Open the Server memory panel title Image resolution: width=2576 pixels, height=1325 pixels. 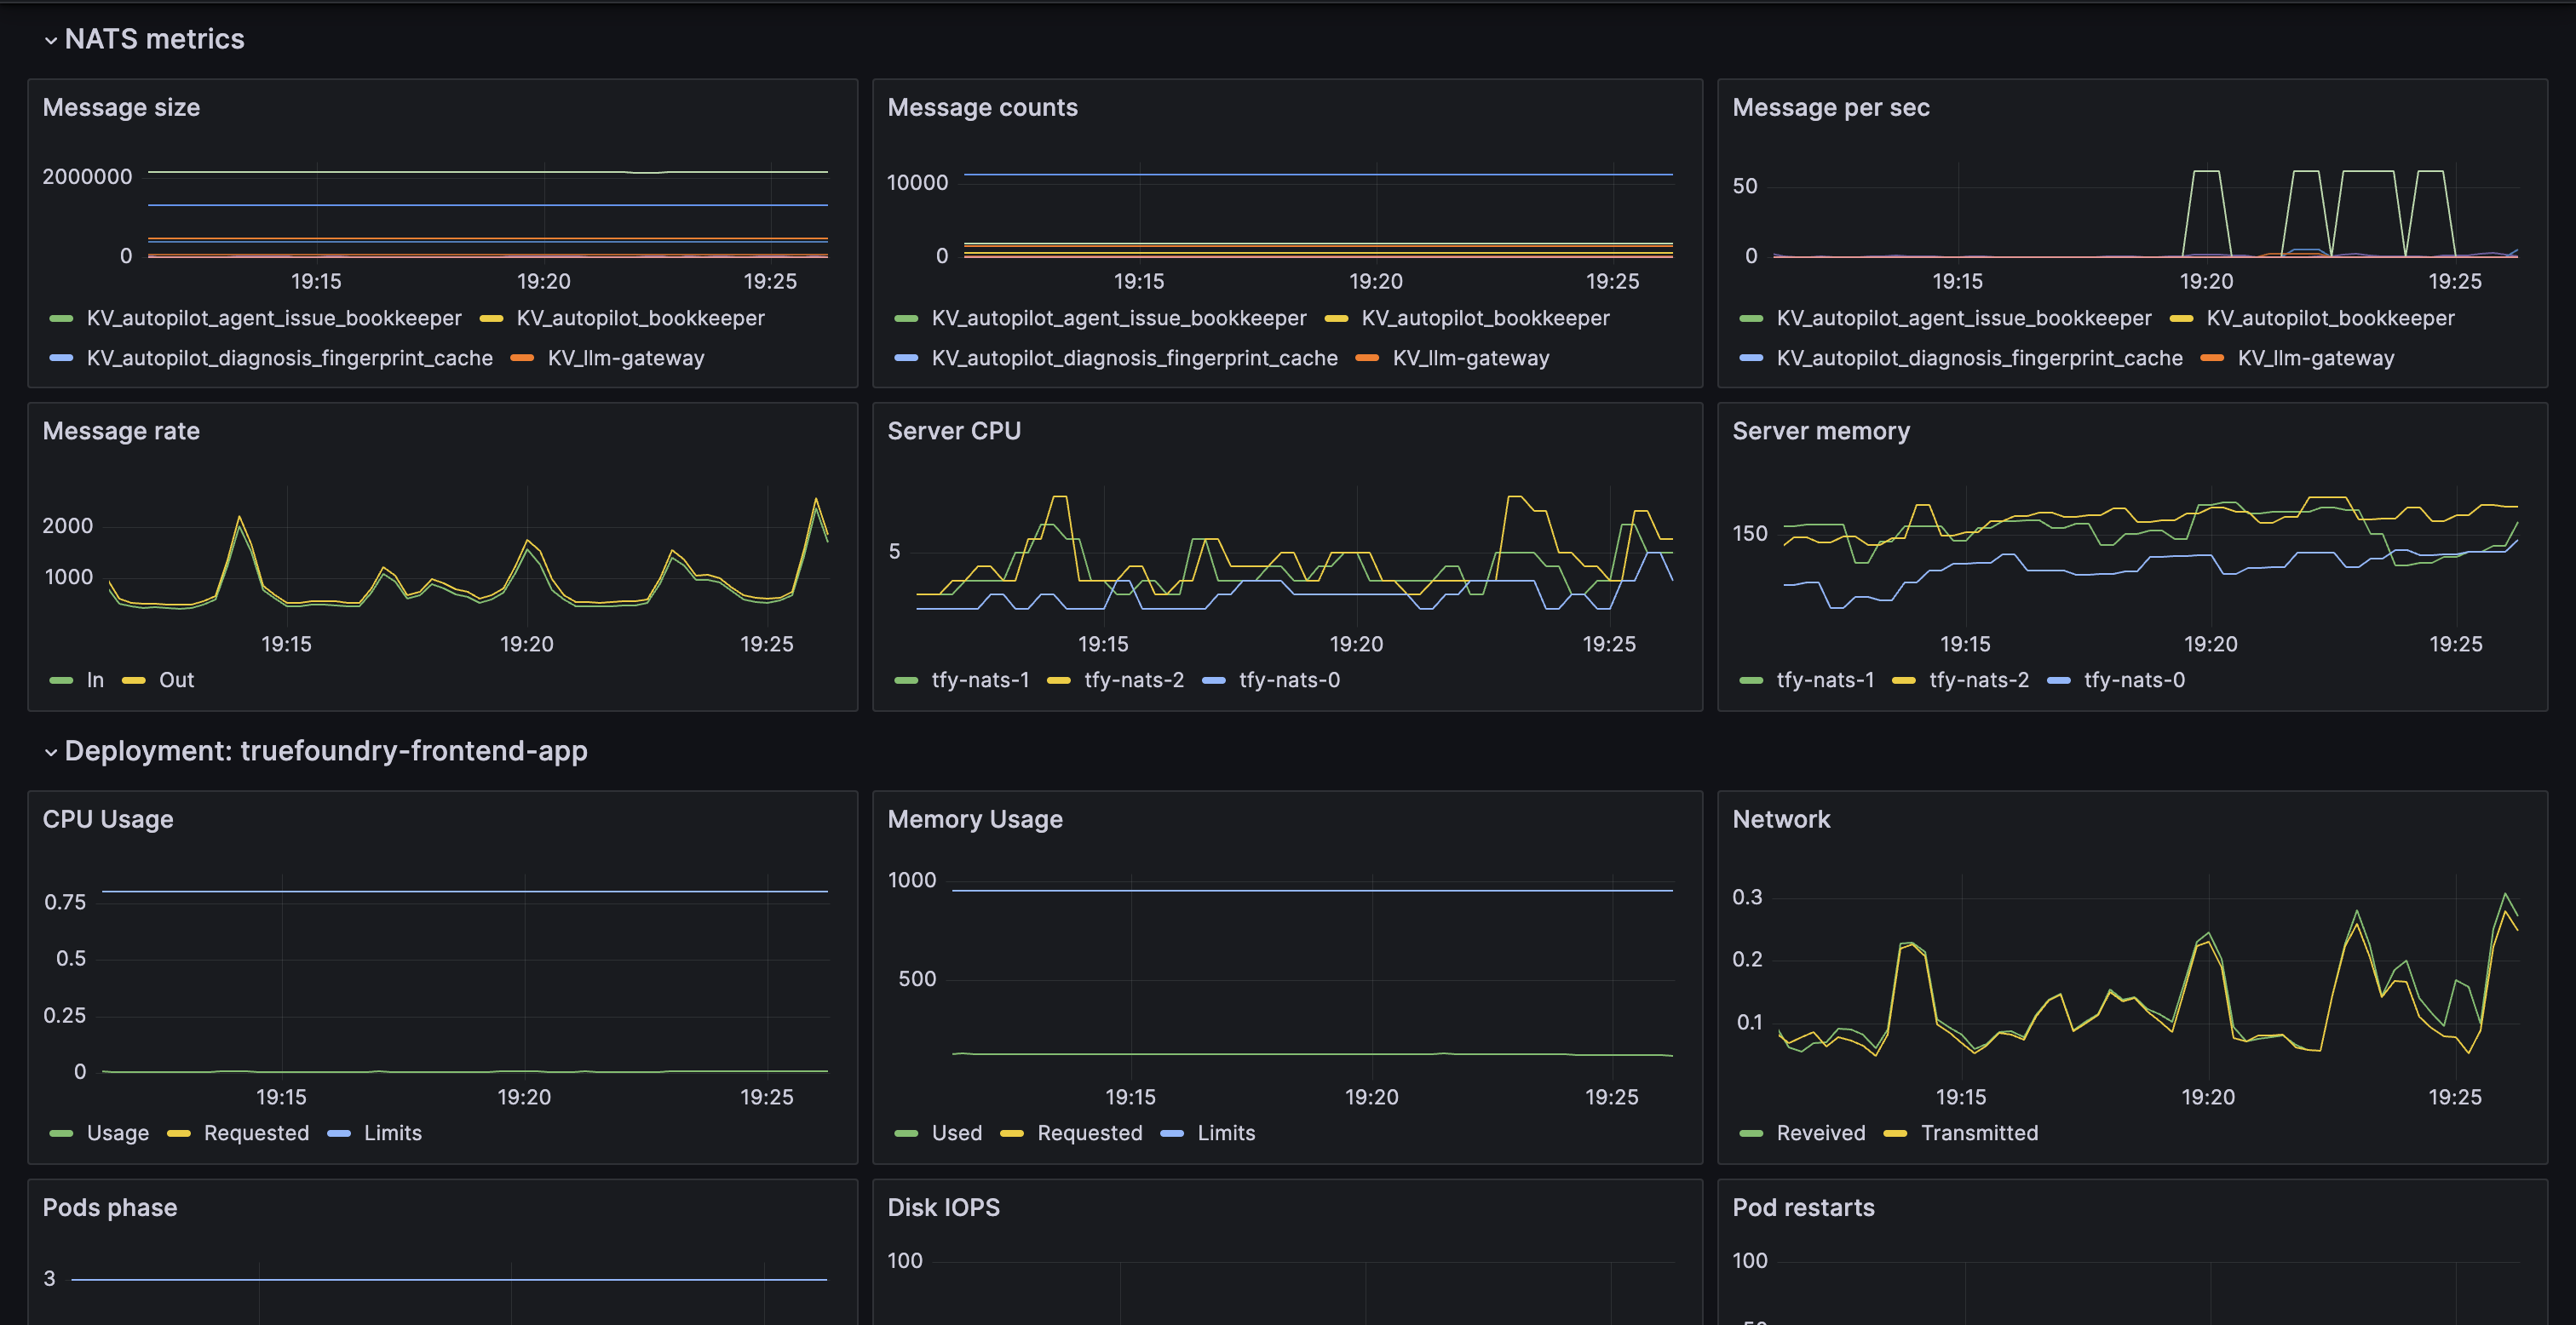pyautogui.click(x=1820, y=431)
